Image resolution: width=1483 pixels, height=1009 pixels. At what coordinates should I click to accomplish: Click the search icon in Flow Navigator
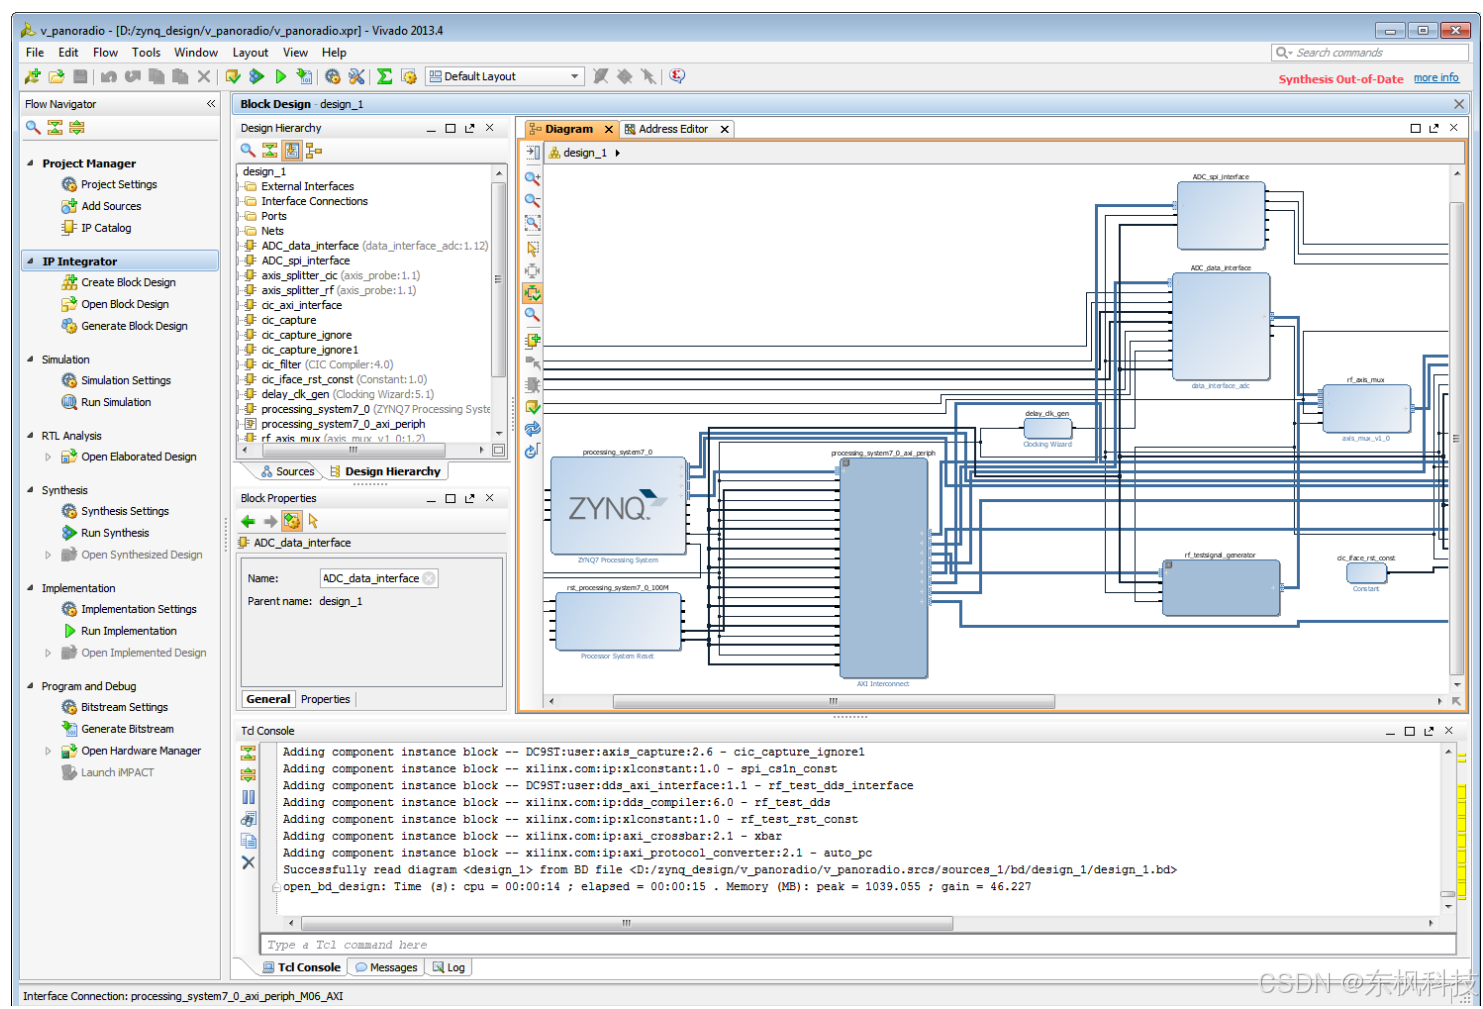click(x=33, y=127)
